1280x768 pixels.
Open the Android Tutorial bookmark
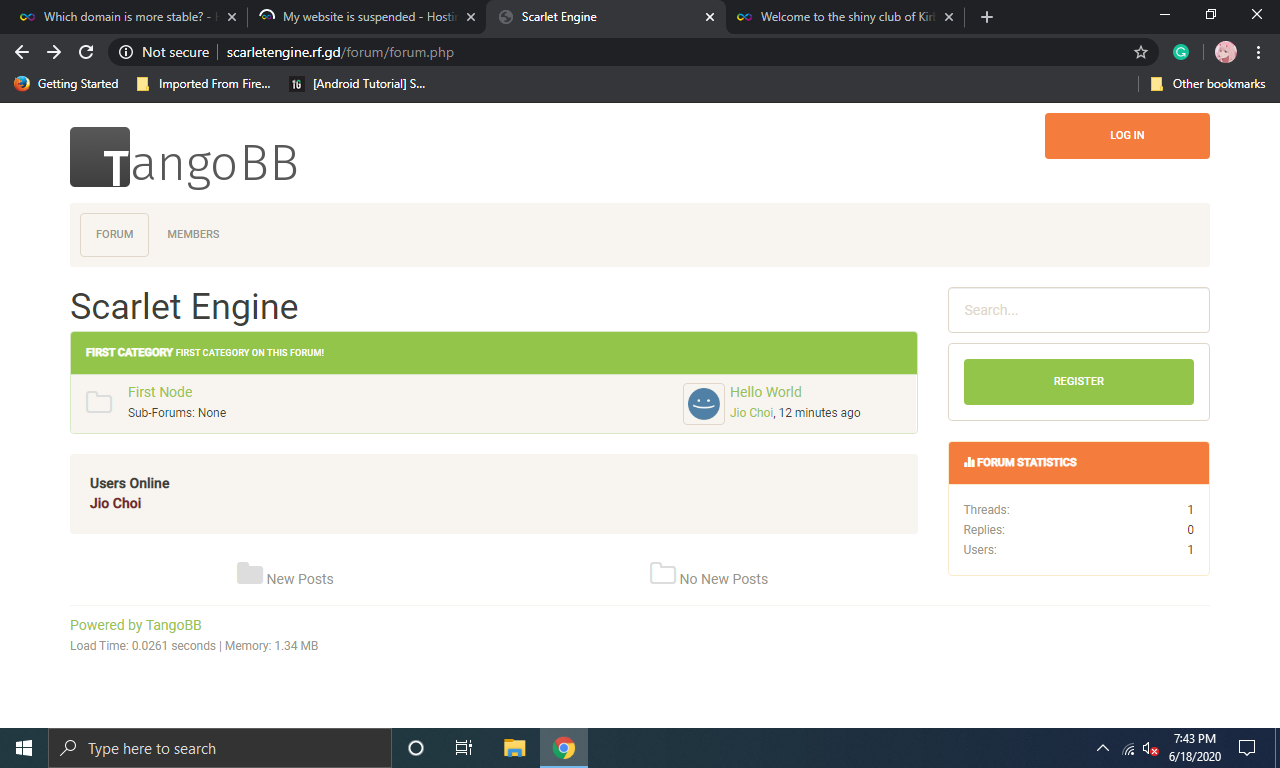(358, 84)
